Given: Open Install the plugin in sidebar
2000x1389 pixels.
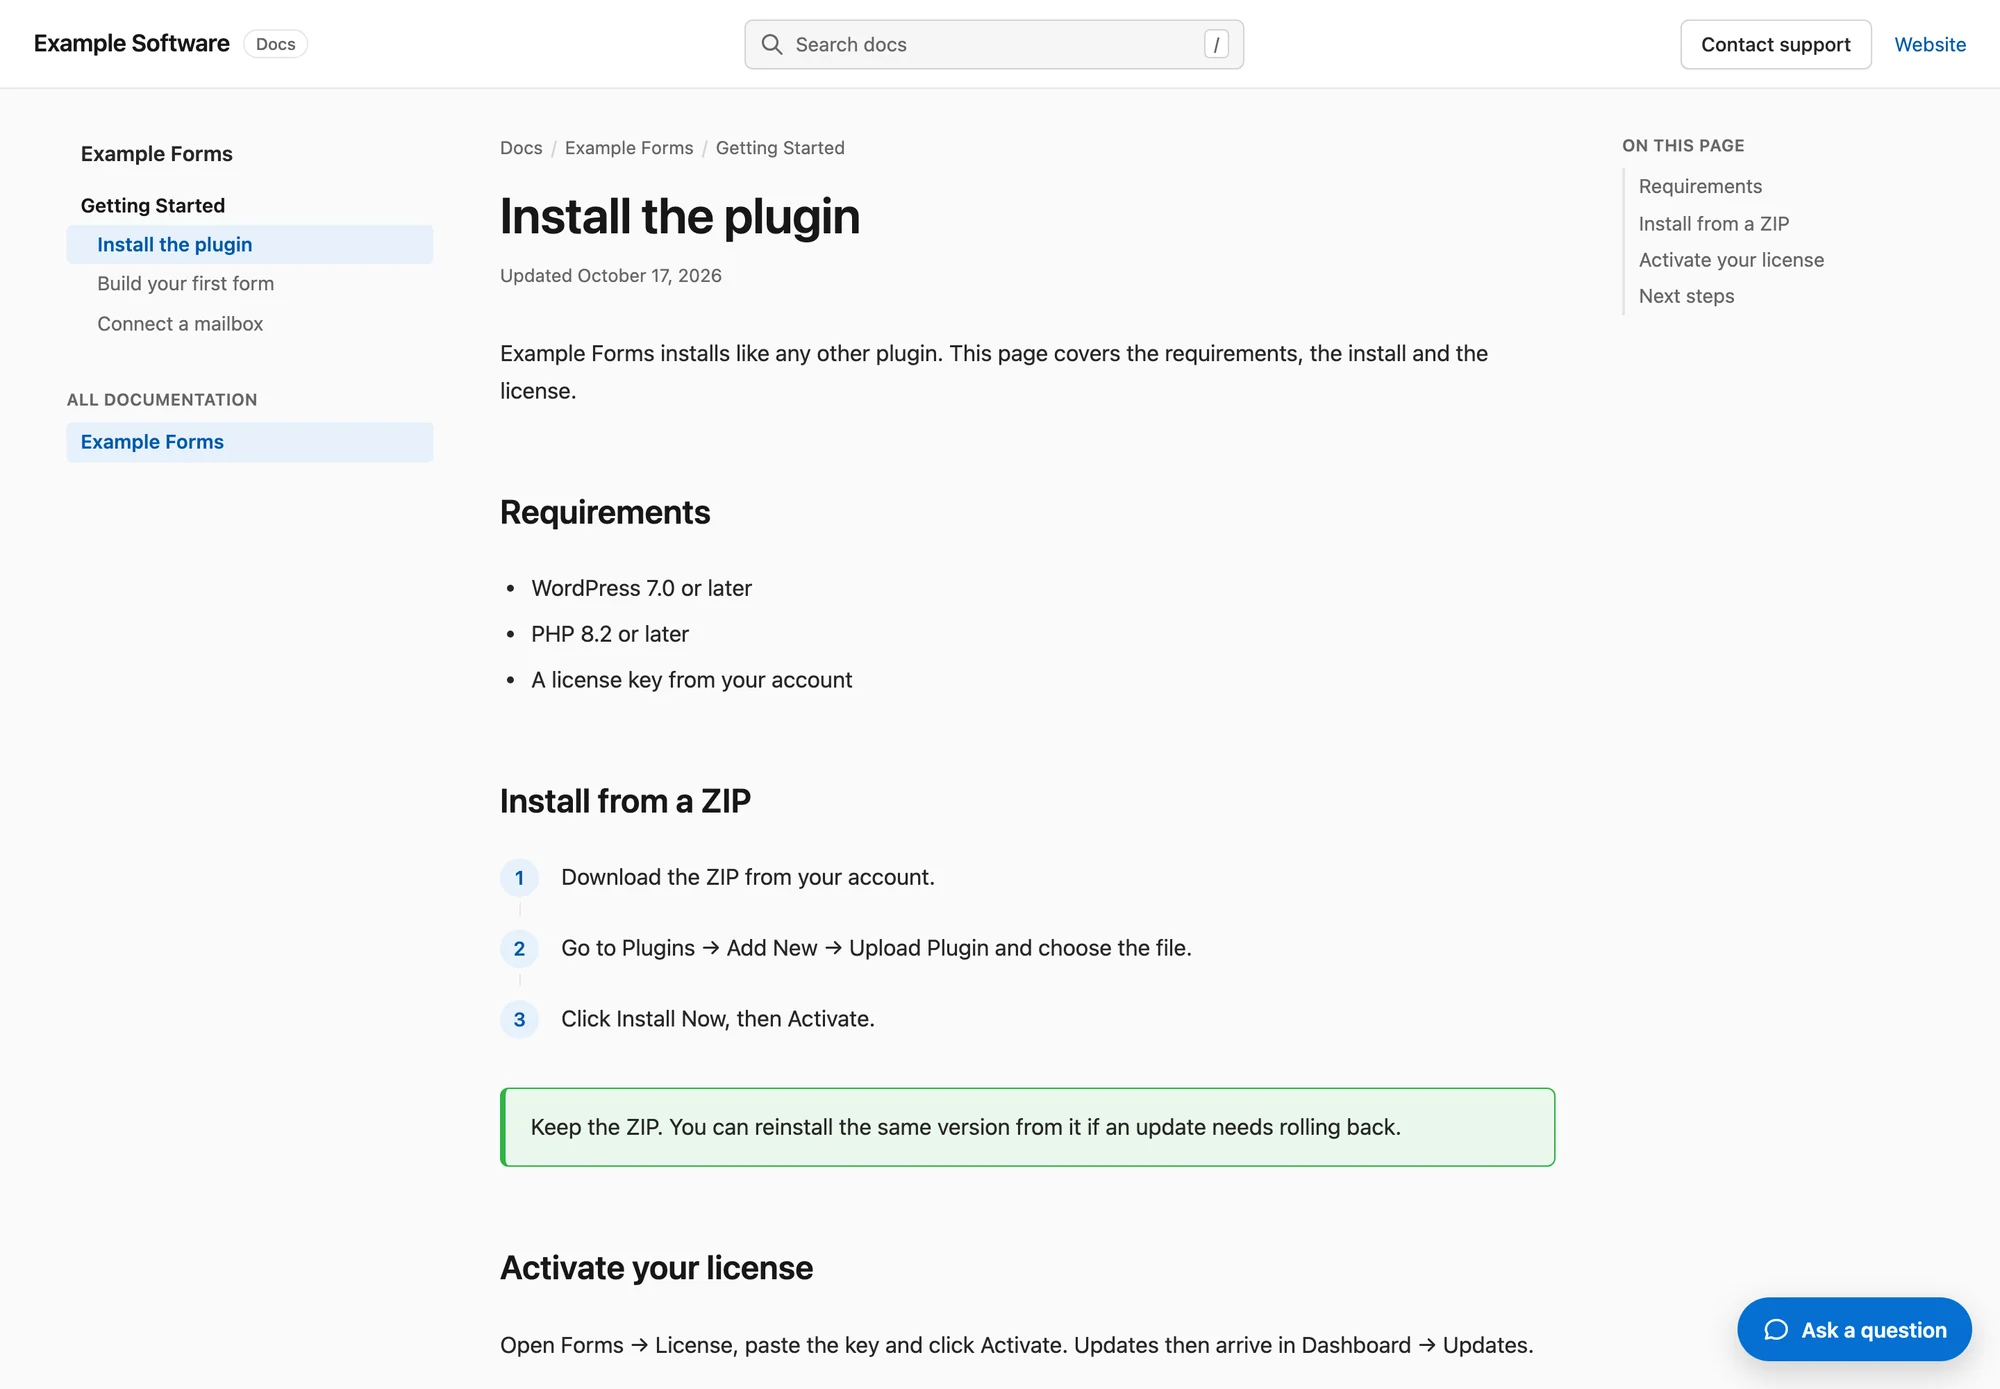Looking at the screenshot, I should [250, 245].
